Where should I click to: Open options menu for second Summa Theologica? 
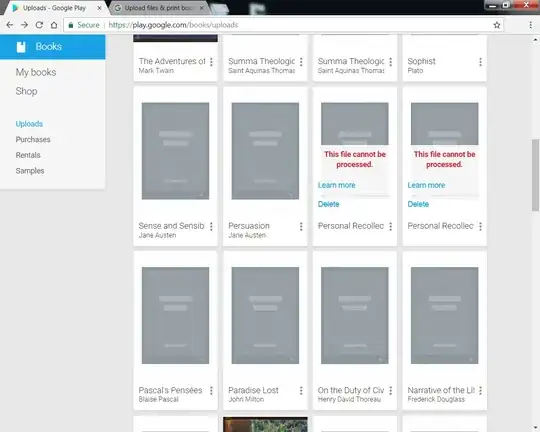coord(391,62)
